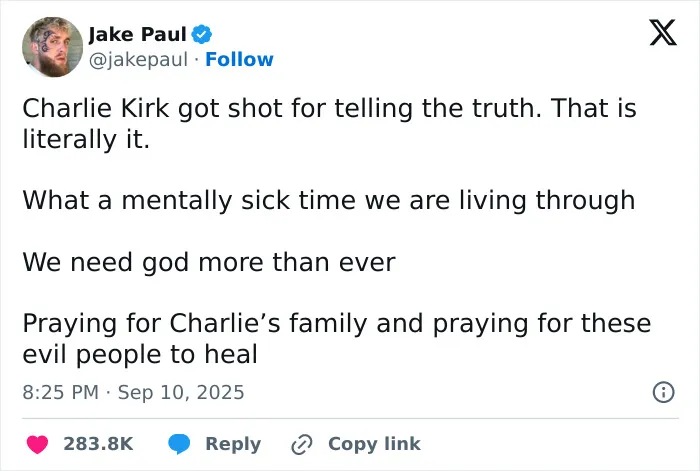This screenshot has height=471, width=700.
Task: Click the 283.8K like count
Action: coord(98,444)
